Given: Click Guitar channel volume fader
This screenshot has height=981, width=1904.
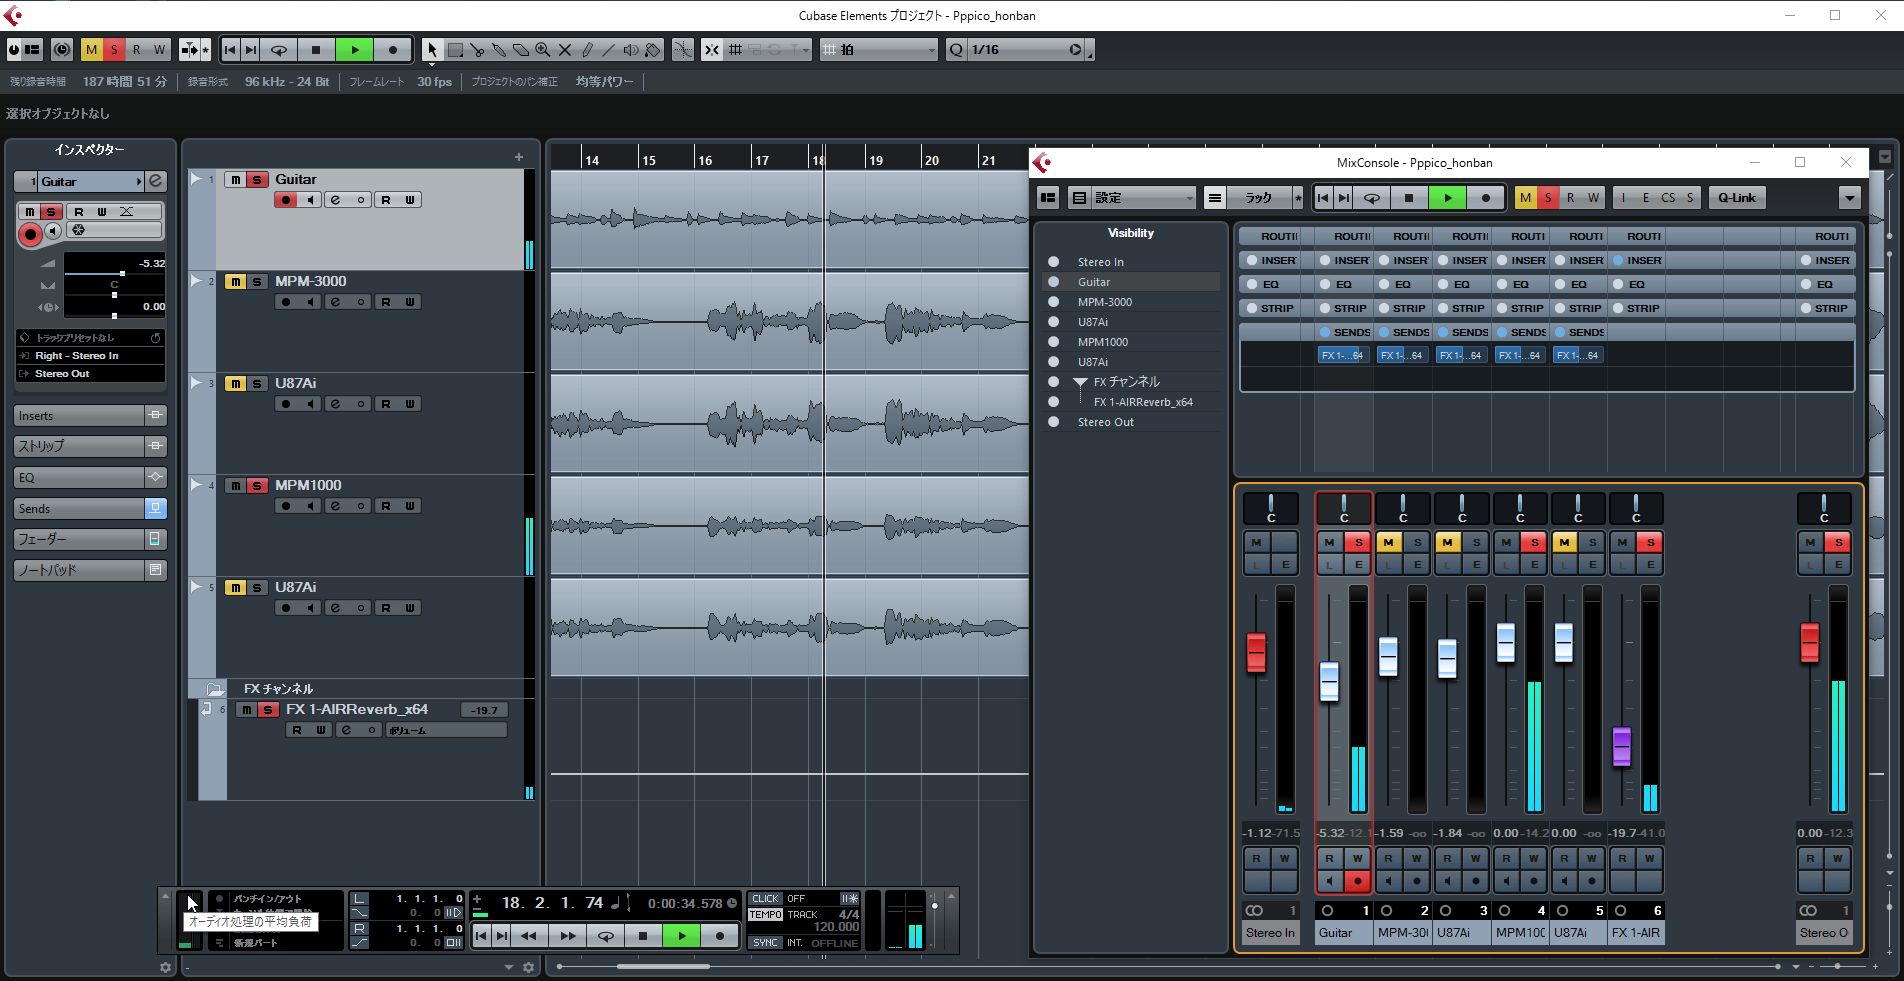Looking at the screenshot, I should 1329,680.
